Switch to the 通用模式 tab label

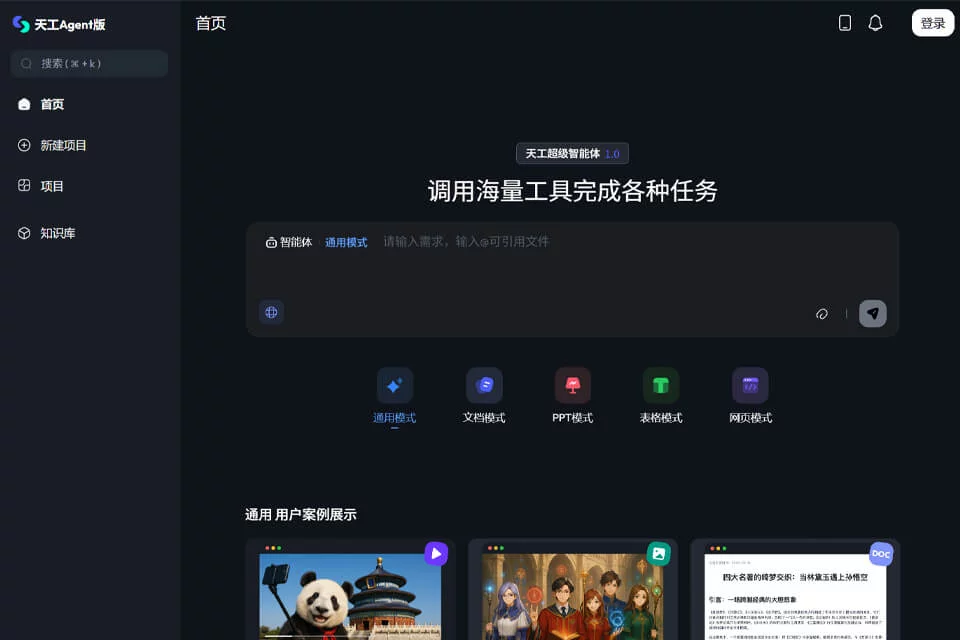click(x=394, y=418)
